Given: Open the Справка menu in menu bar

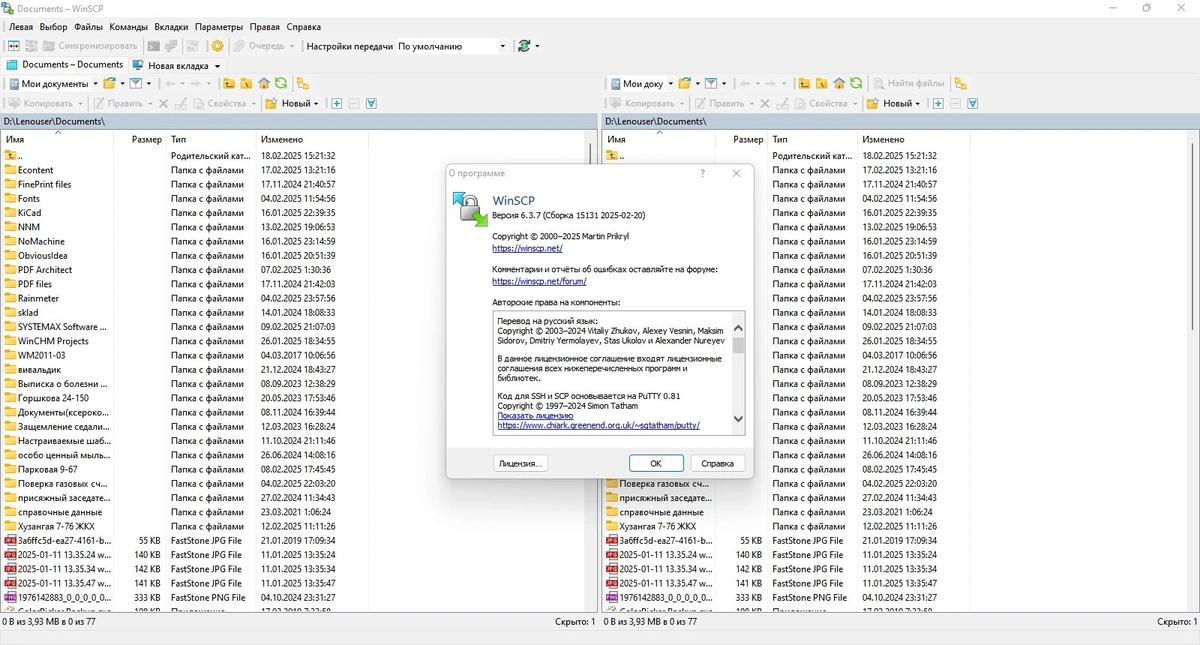Looking at the screenshot, I should pos(303,27).
